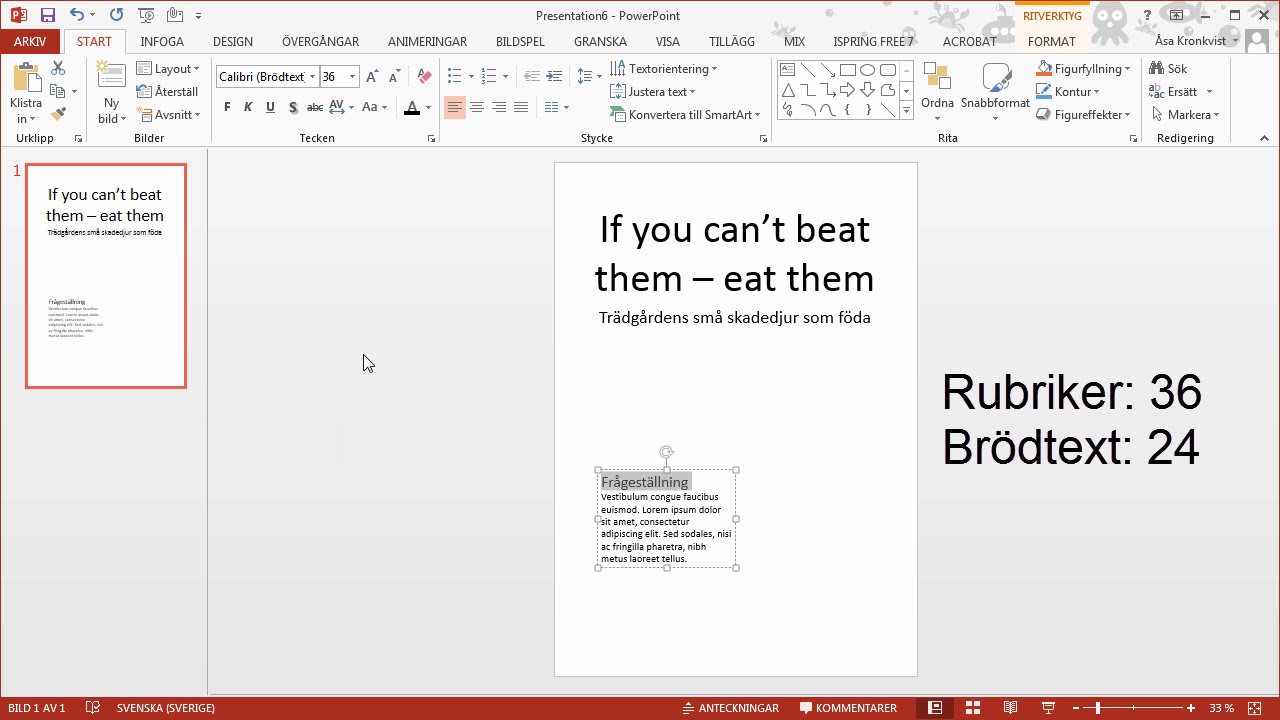Open the font name dropdown
Image resolution: width=1280 pixels, height=720 pixels.
312,77
